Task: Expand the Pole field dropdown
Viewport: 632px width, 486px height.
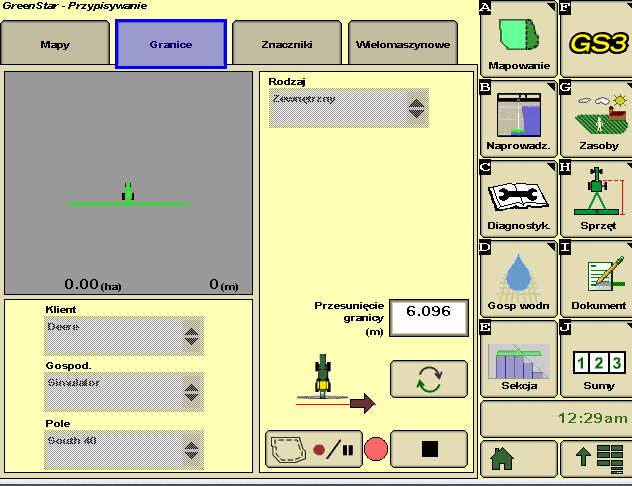Action: coord(124,450)
